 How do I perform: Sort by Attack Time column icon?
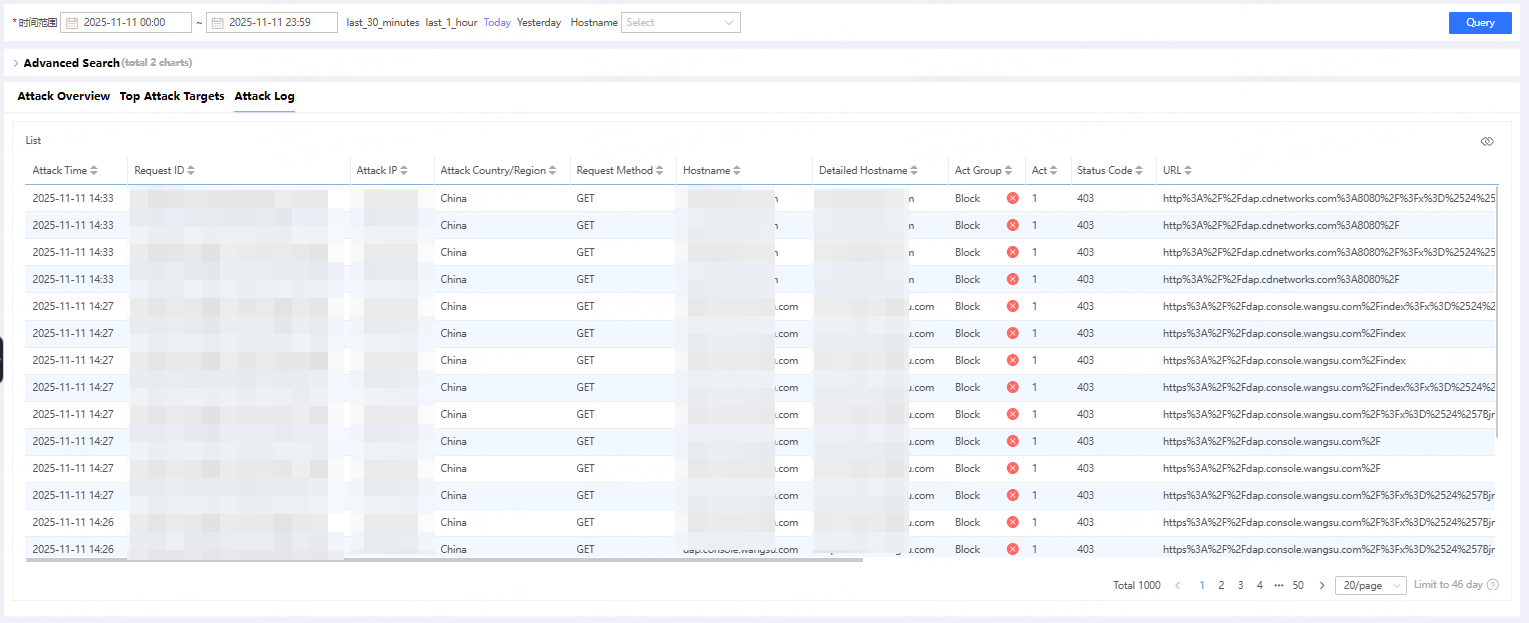(95, 171)
